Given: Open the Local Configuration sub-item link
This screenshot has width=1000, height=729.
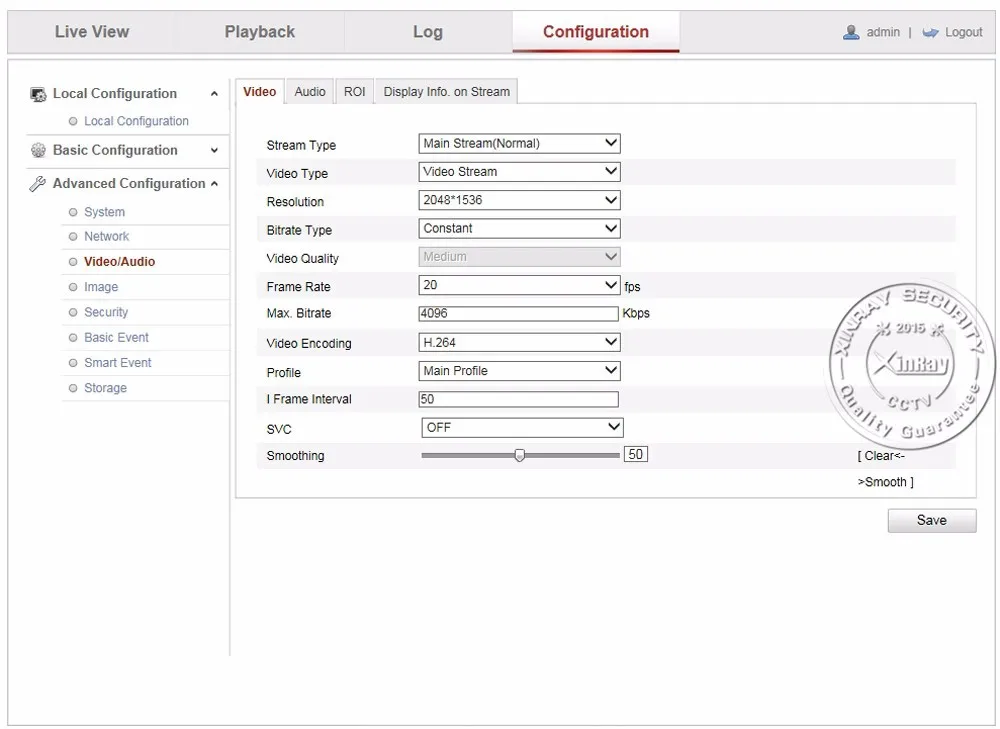Looking at the screenshot, I should tap(136, 121).
